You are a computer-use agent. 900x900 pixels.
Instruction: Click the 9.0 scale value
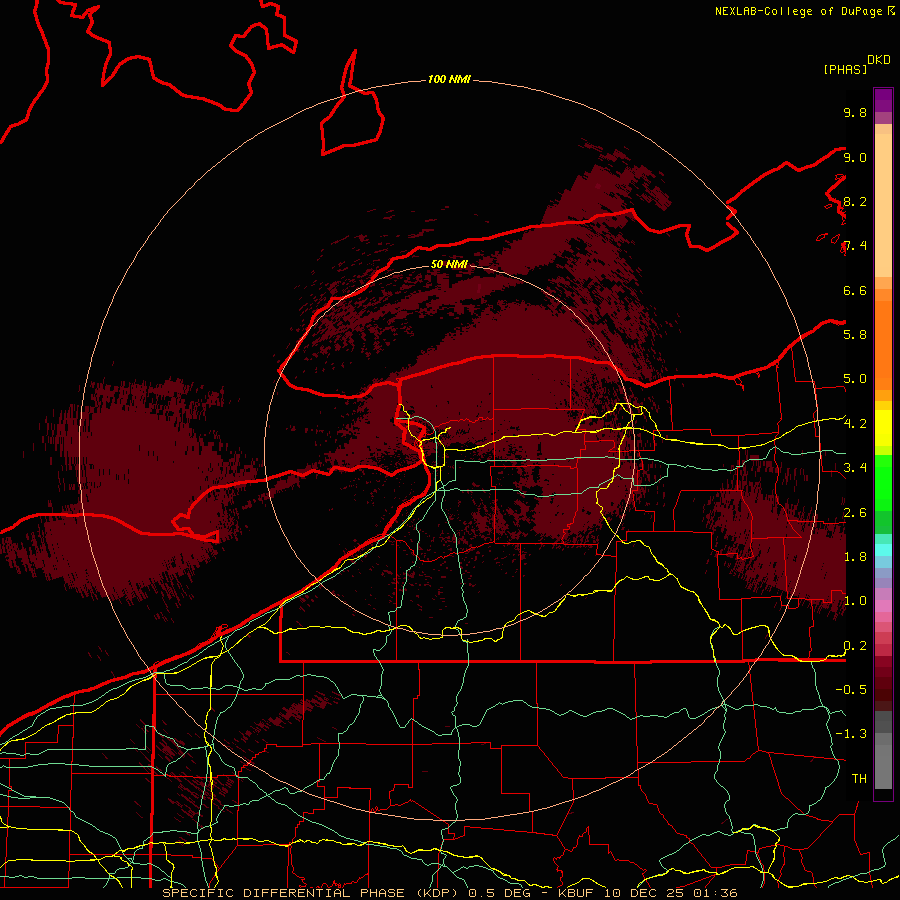pos(855,157)
